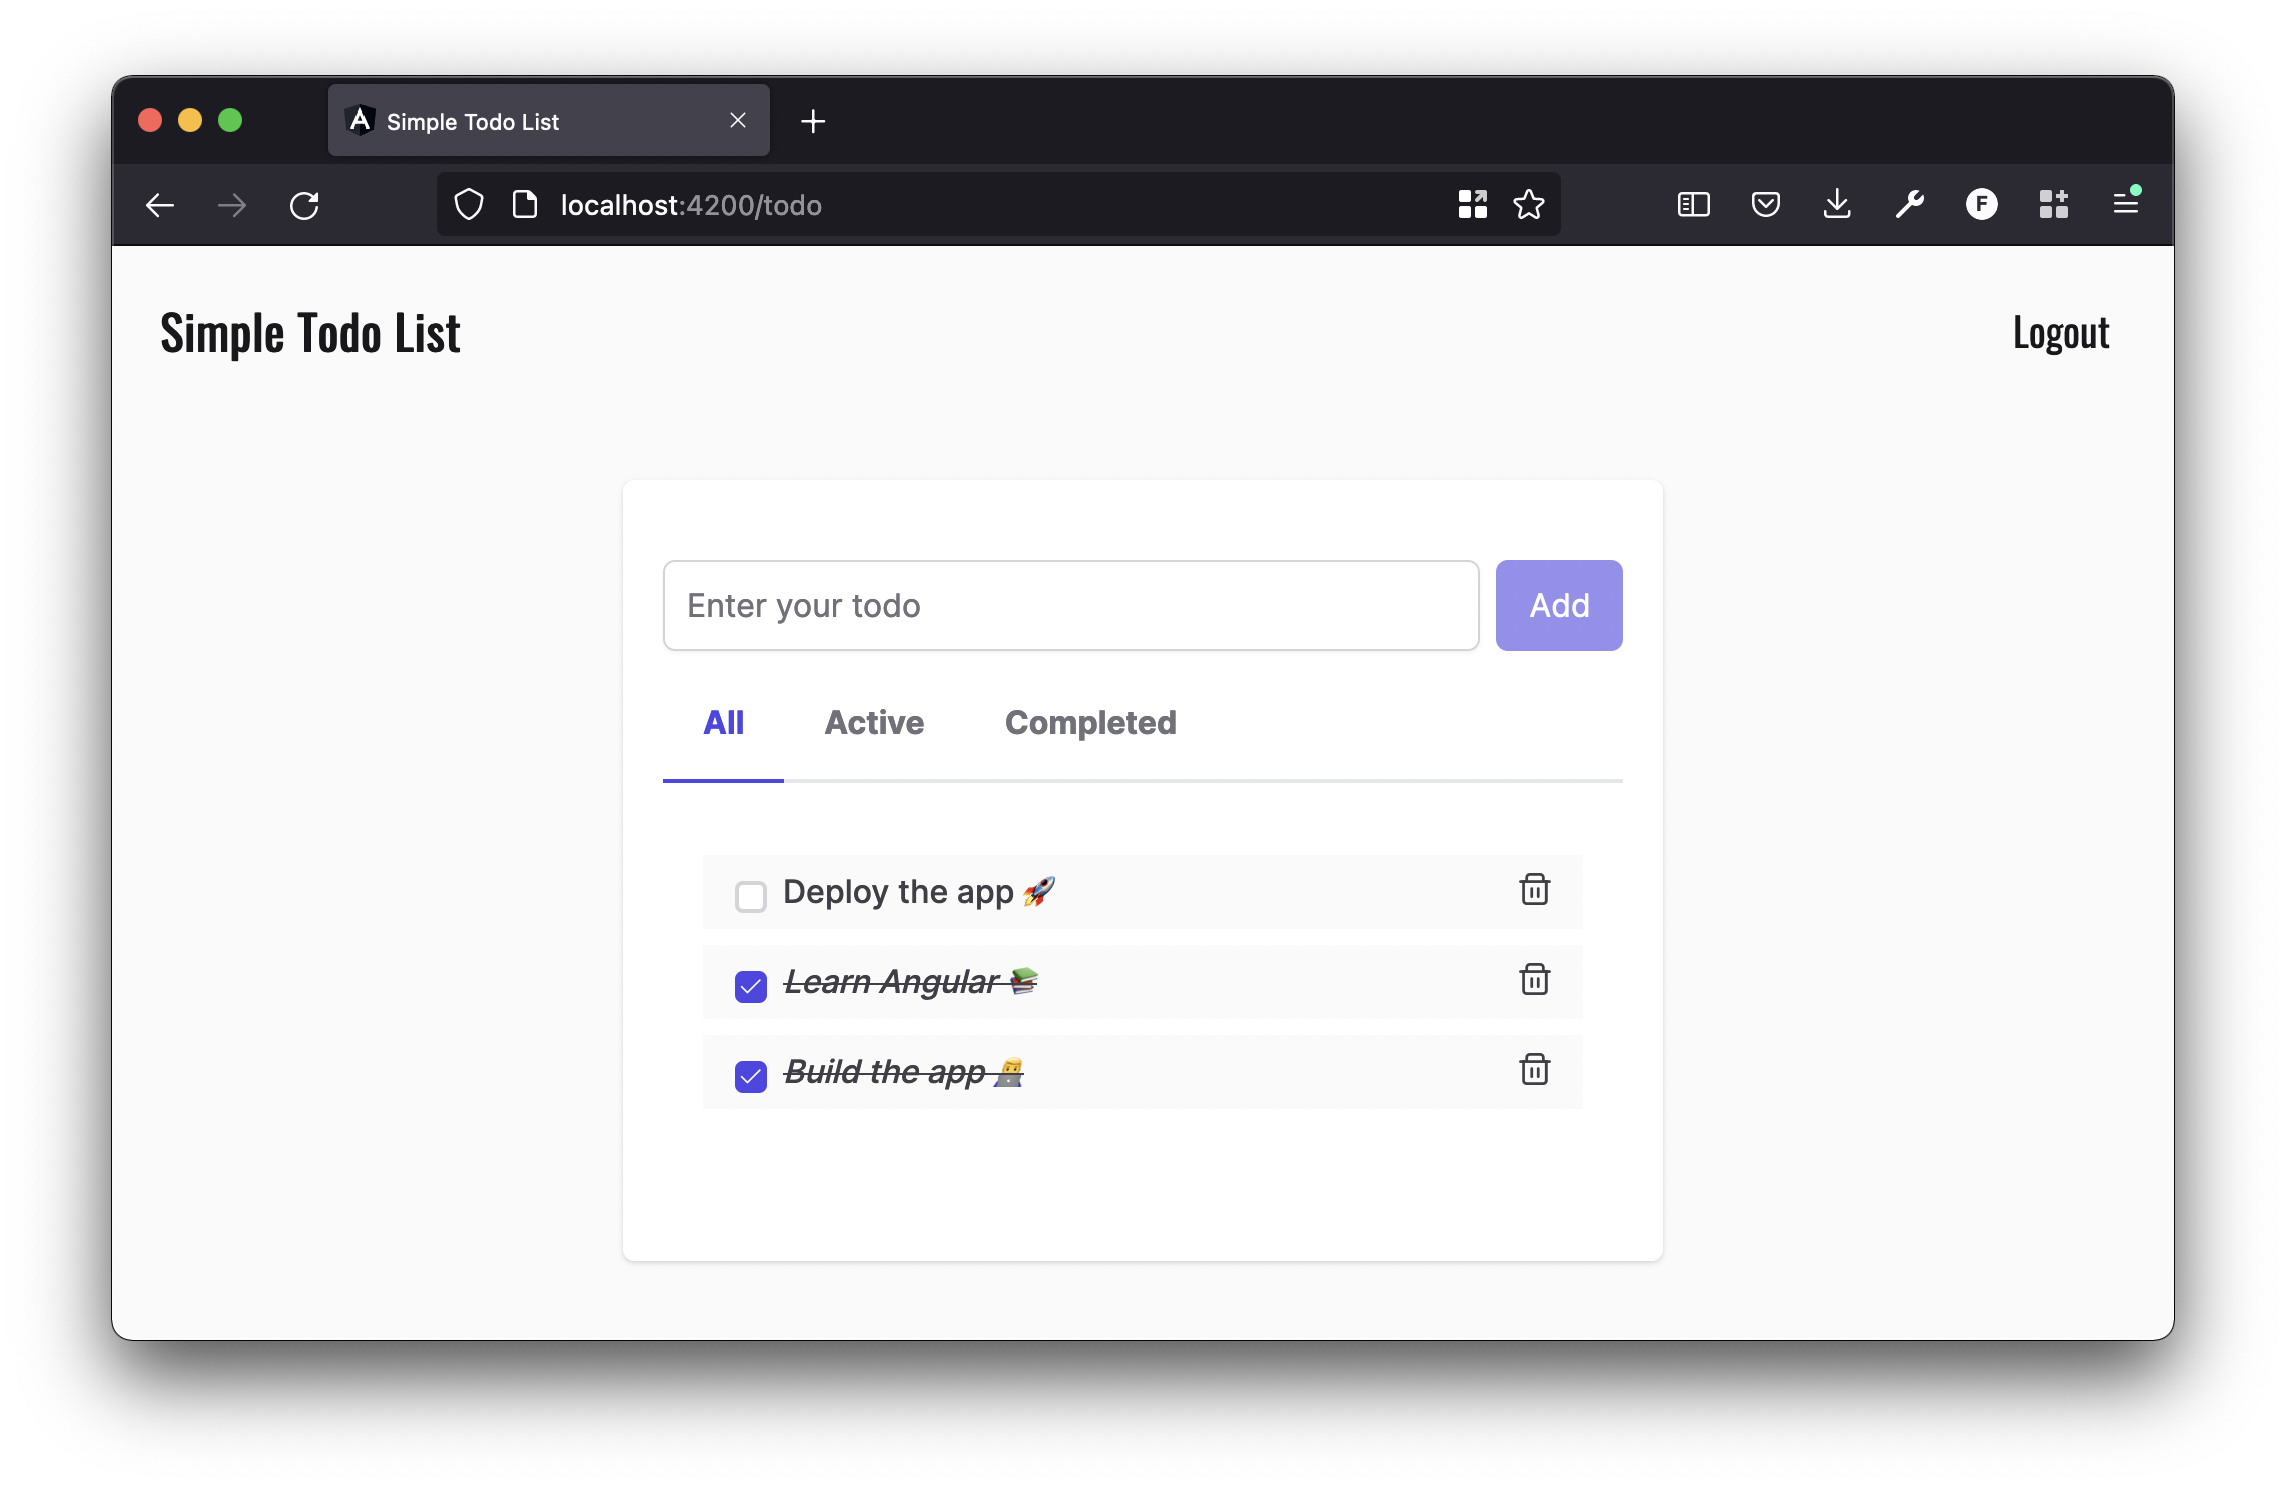Screen dimensions: 2286x1488
Task: Focus the 'Enter your todo' input
Action: [x=1070, y=605]
